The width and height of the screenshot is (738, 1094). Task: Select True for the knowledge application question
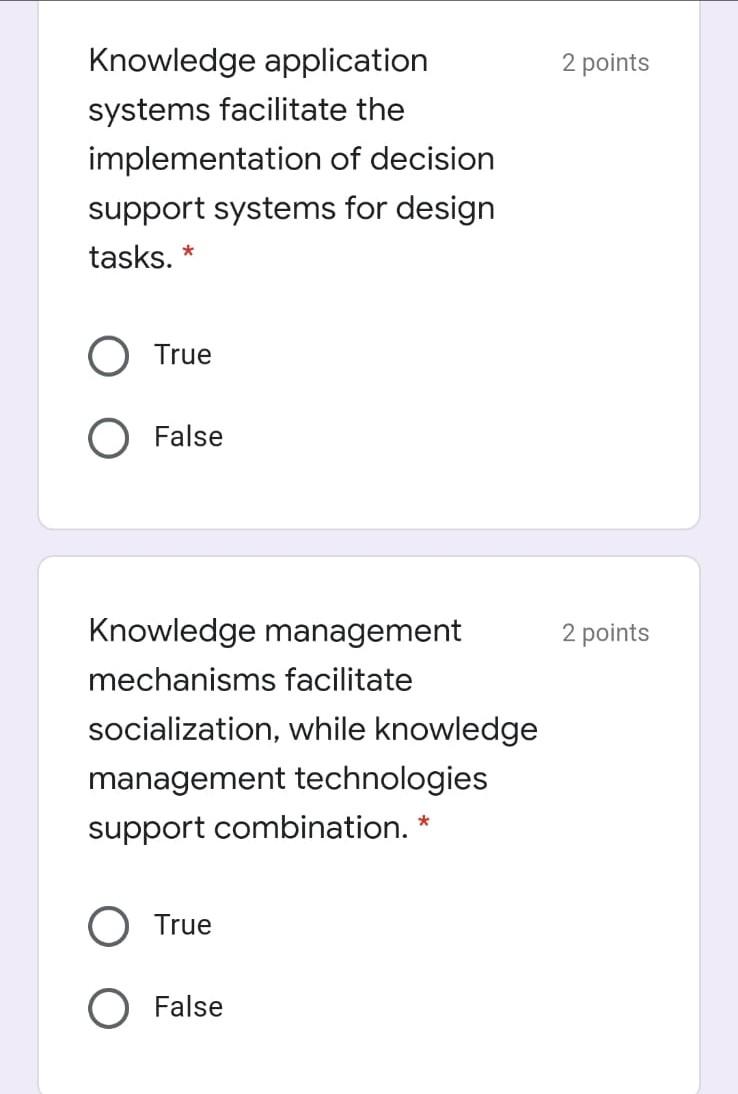[108, 355]
